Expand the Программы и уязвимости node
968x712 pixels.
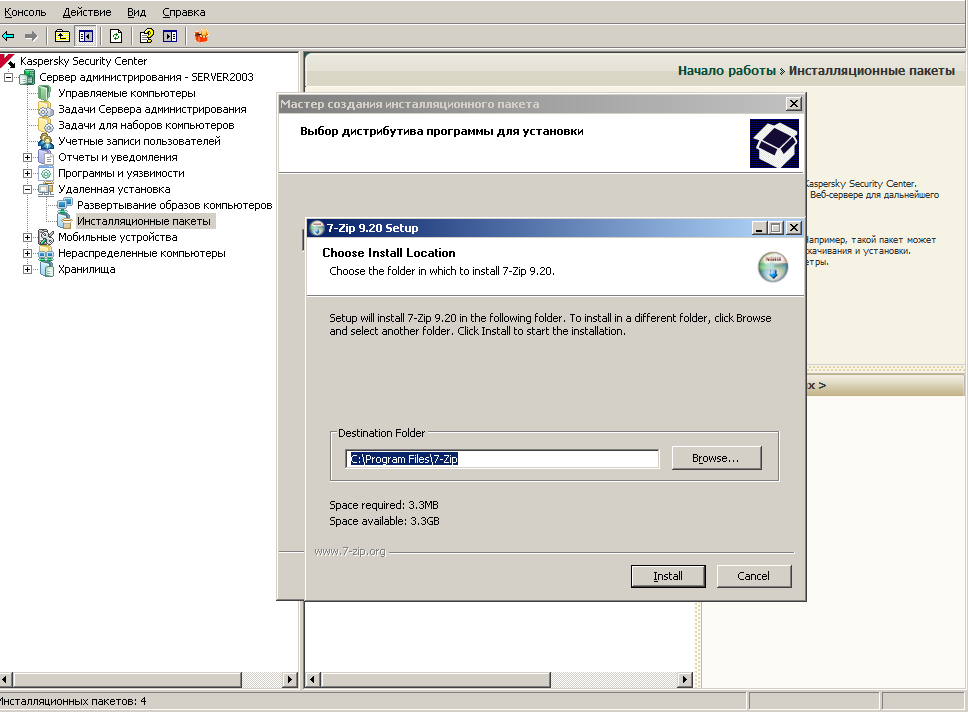pos(27,174)
